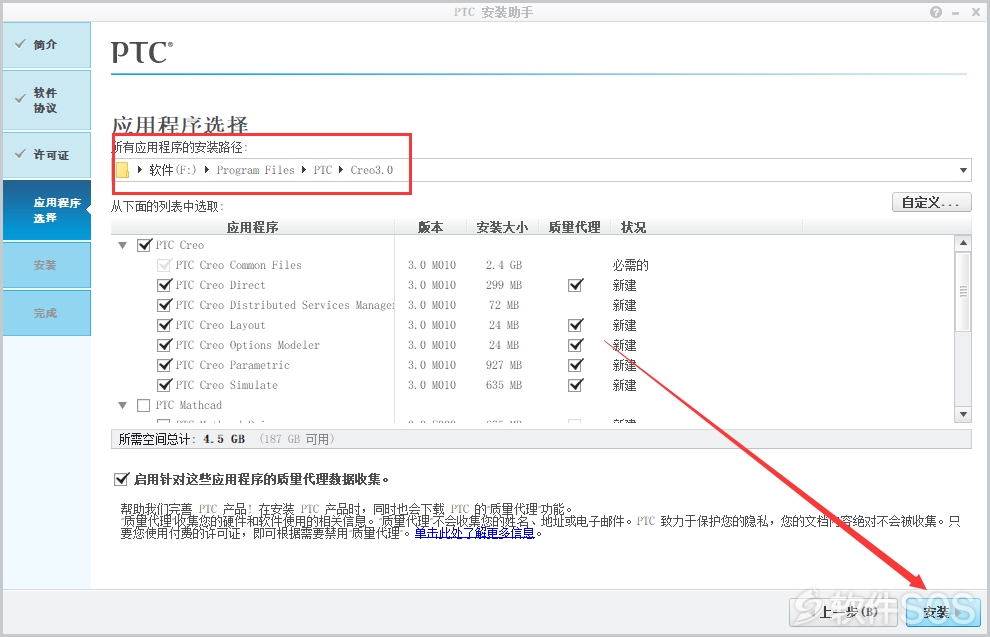Click the 版本 column header
Screen dimensions: 990x637
tap(431, 227)
